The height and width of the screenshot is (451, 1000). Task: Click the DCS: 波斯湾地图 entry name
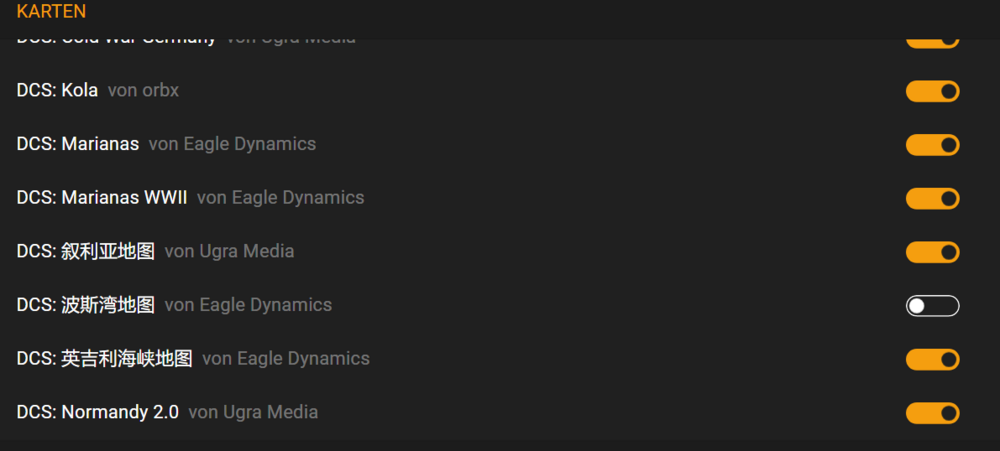tap(85, 305)
